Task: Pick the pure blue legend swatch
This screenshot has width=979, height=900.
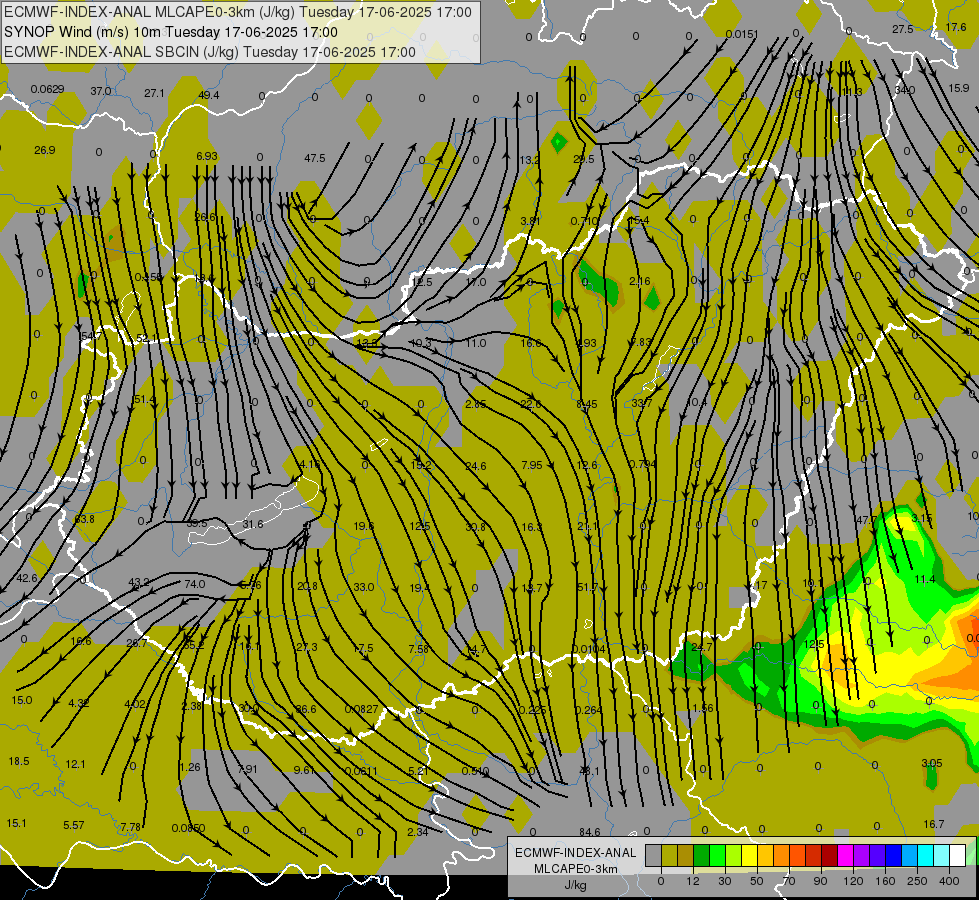Action: click(x=893, y=855)
